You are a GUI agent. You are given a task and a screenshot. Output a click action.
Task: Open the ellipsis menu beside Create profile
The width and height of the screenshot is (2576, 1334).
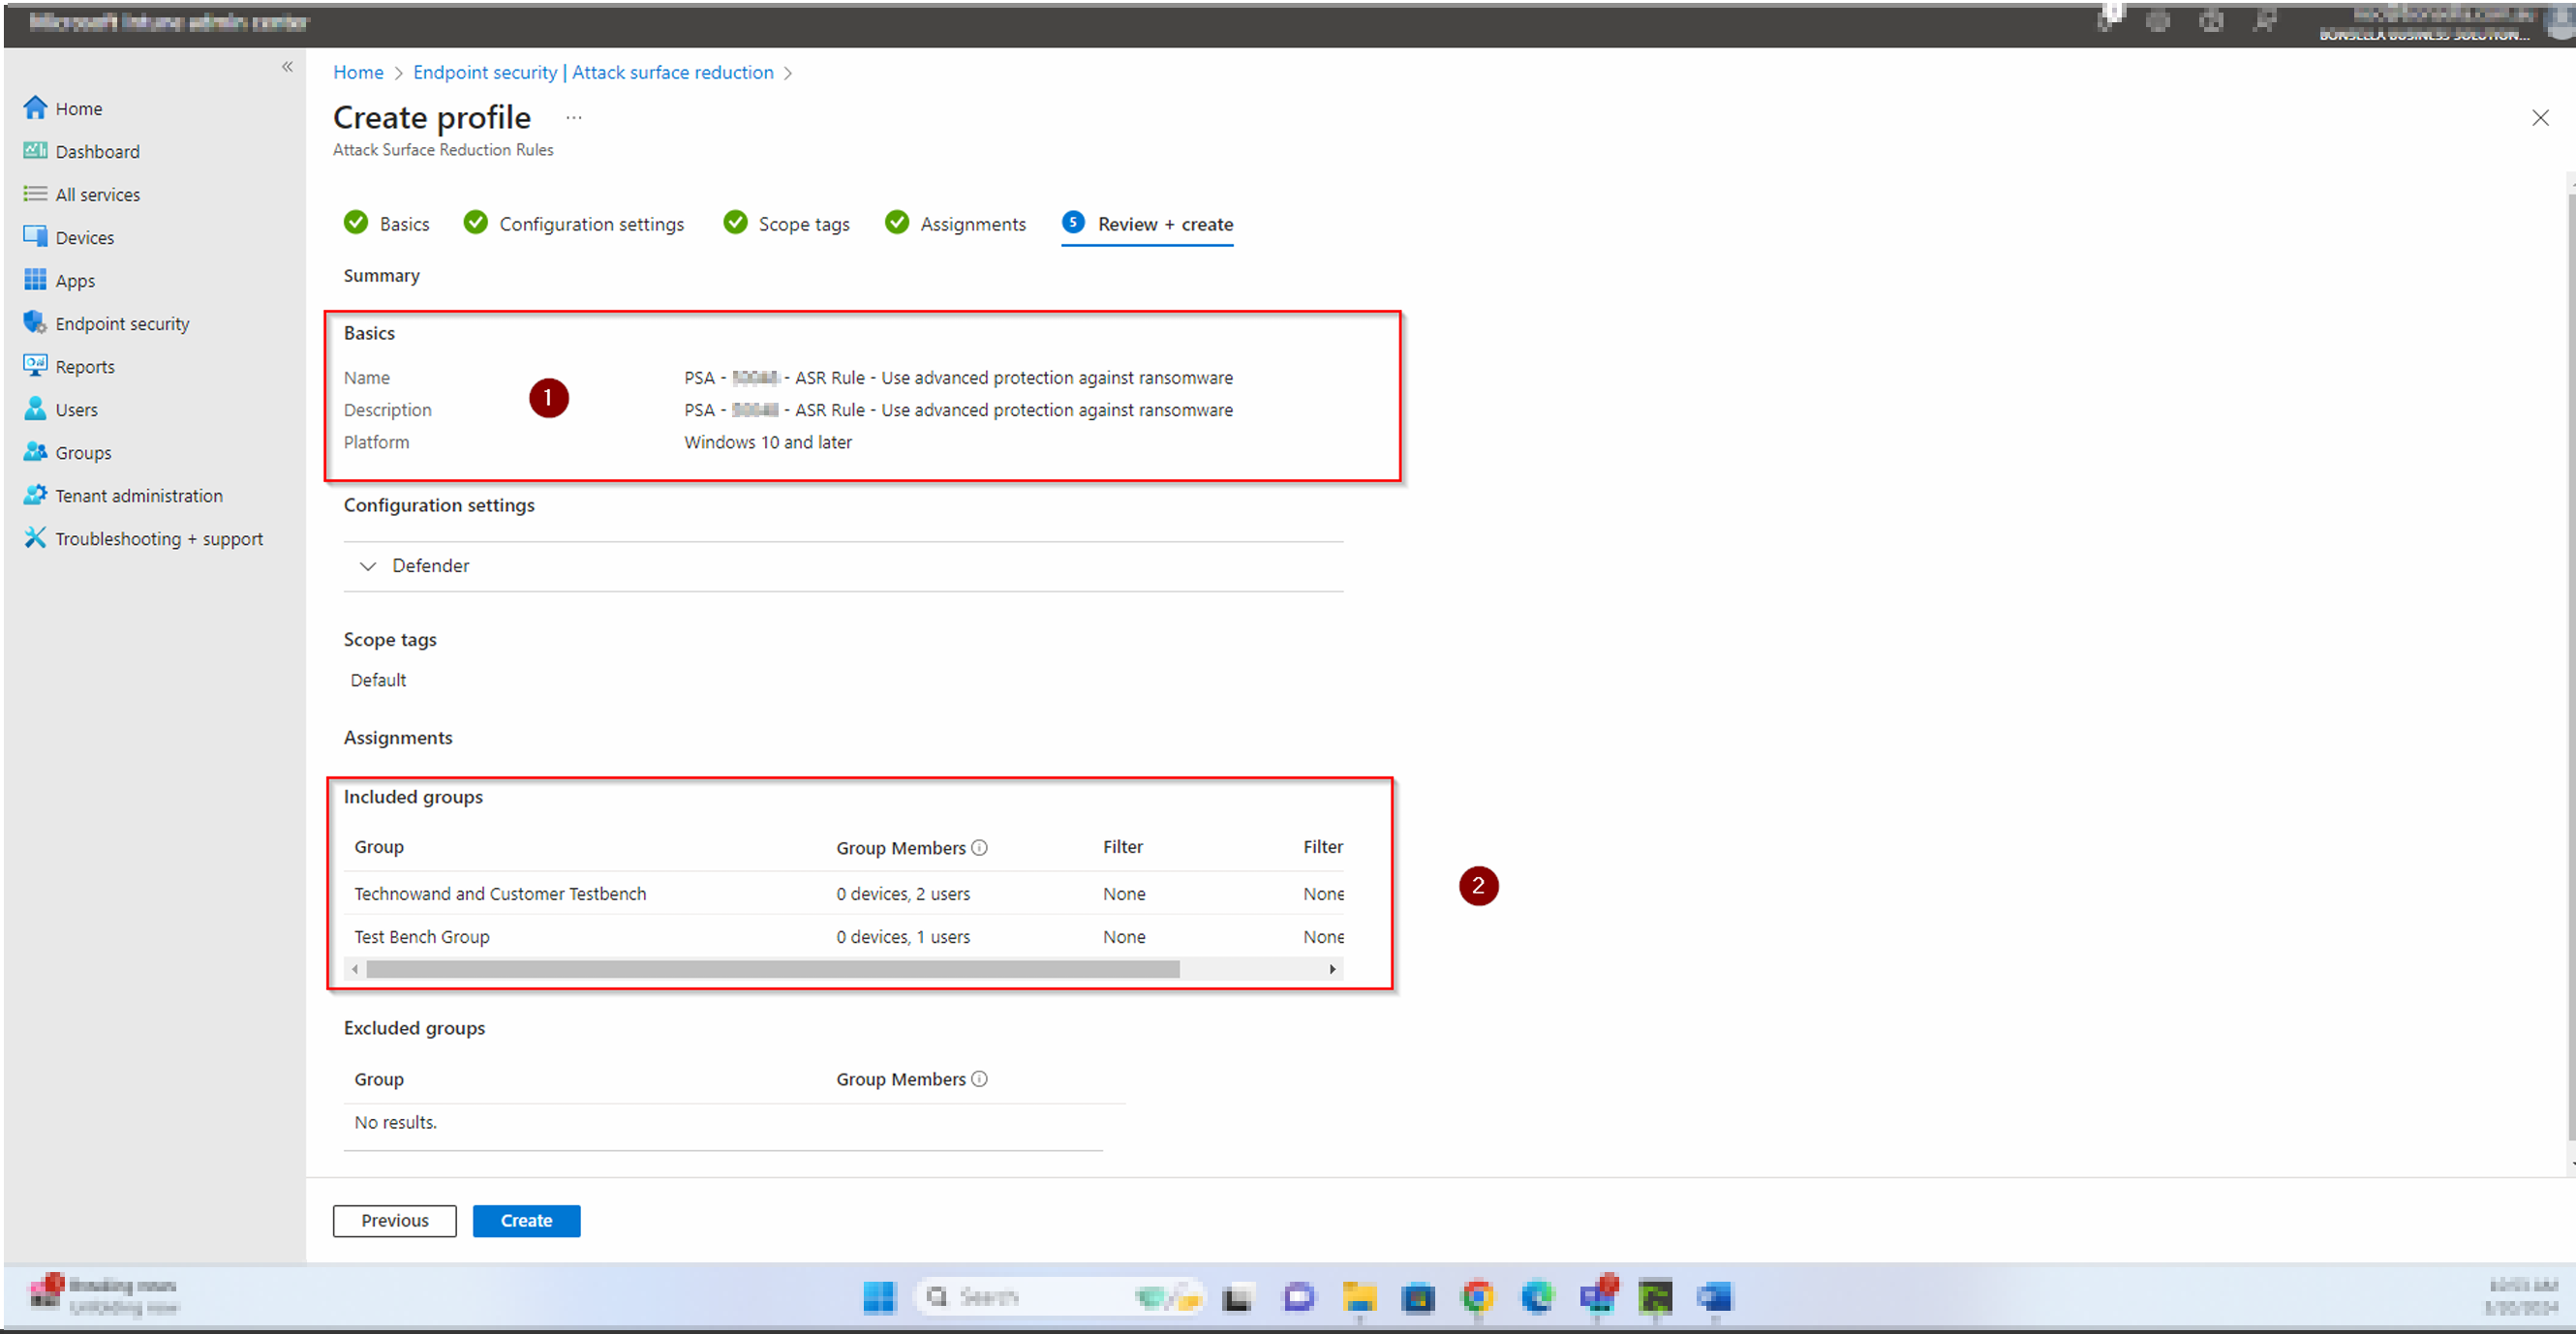pyautogui.click(x=573, y=118)
